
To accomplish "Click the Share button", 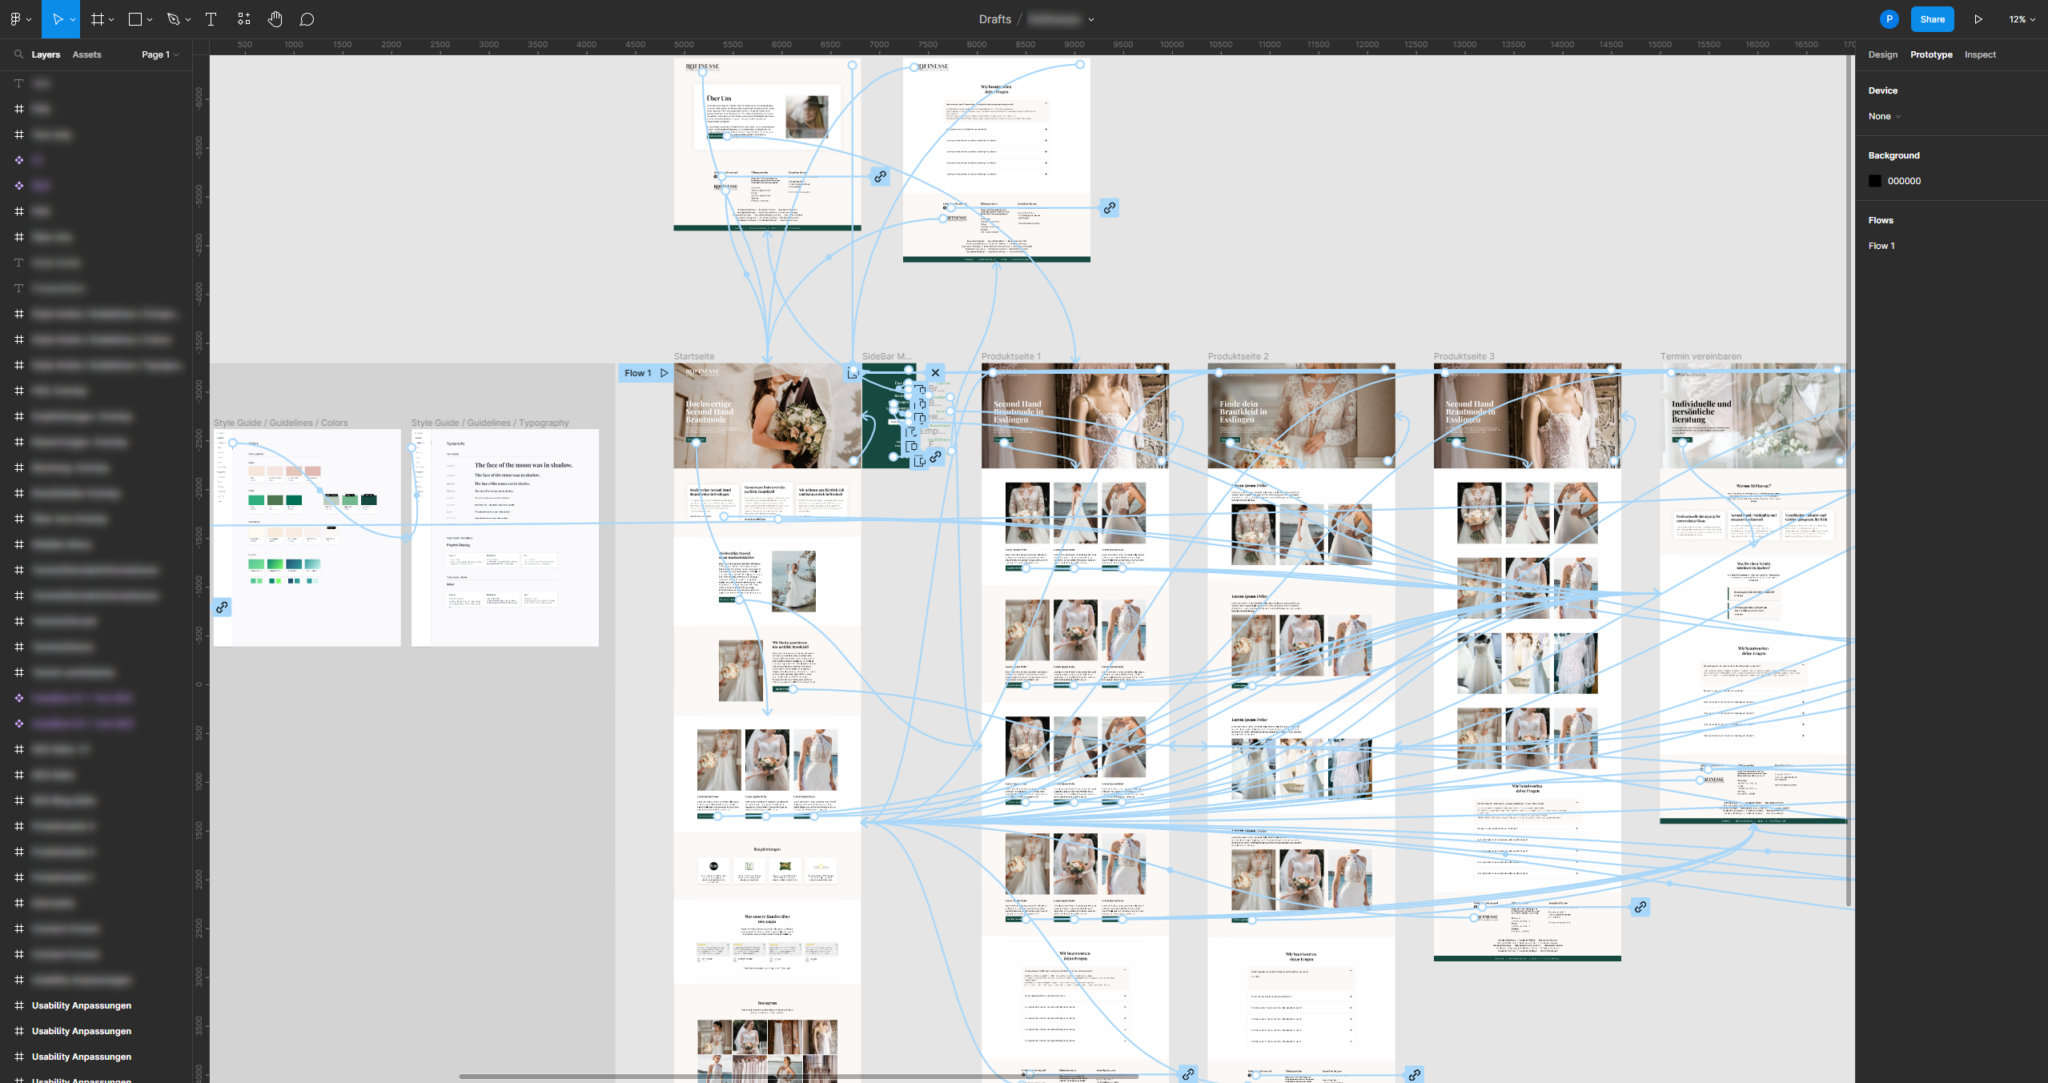I will pos(1932,18).
